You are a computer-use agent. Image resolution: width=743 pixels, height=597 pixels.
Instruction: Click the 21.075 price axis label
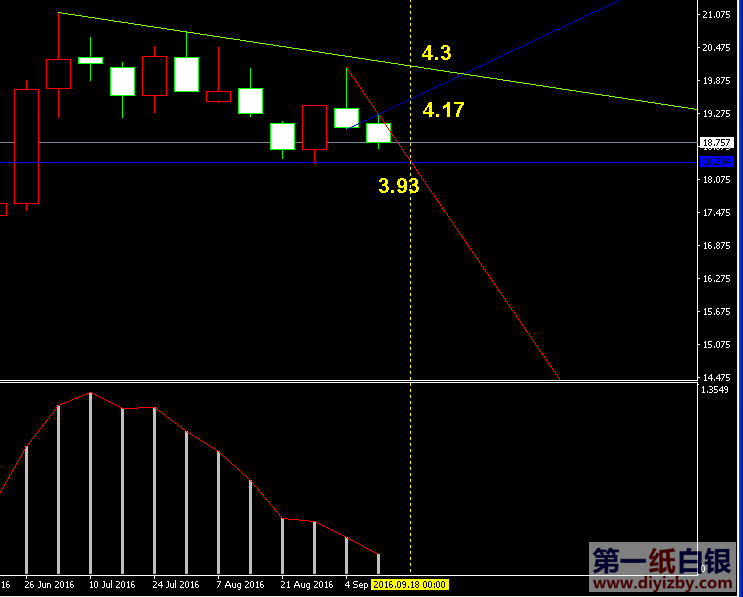(x=716, y=15)
